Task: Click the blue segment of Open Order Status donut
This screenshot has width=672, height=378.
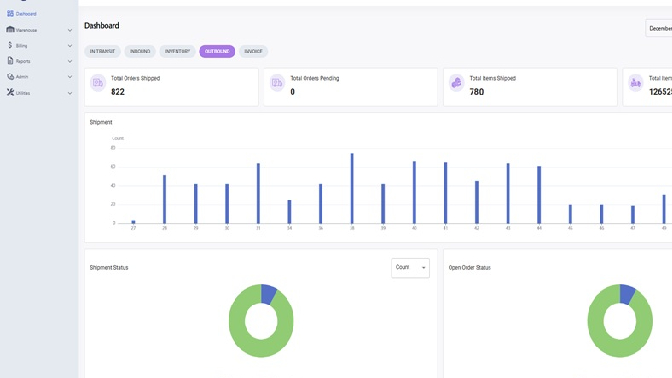Action: 627,294
